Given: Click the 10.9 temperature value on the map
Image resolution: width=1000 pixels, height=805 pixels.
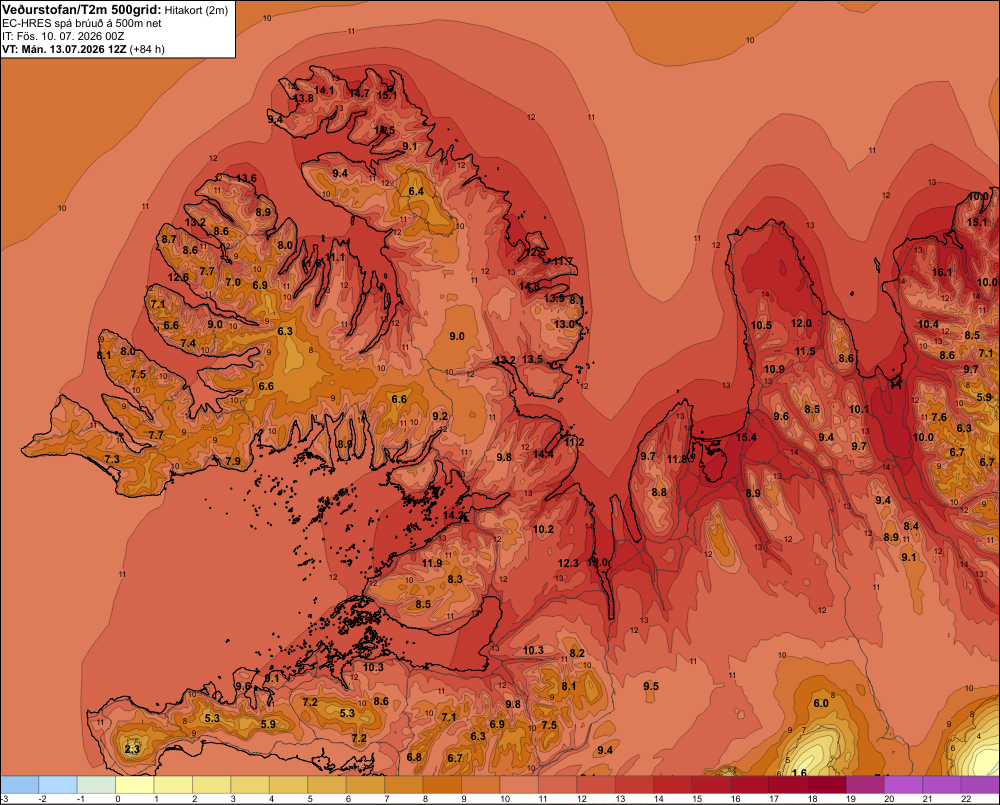Looking at the screenshot, I should tap(774, 369).
